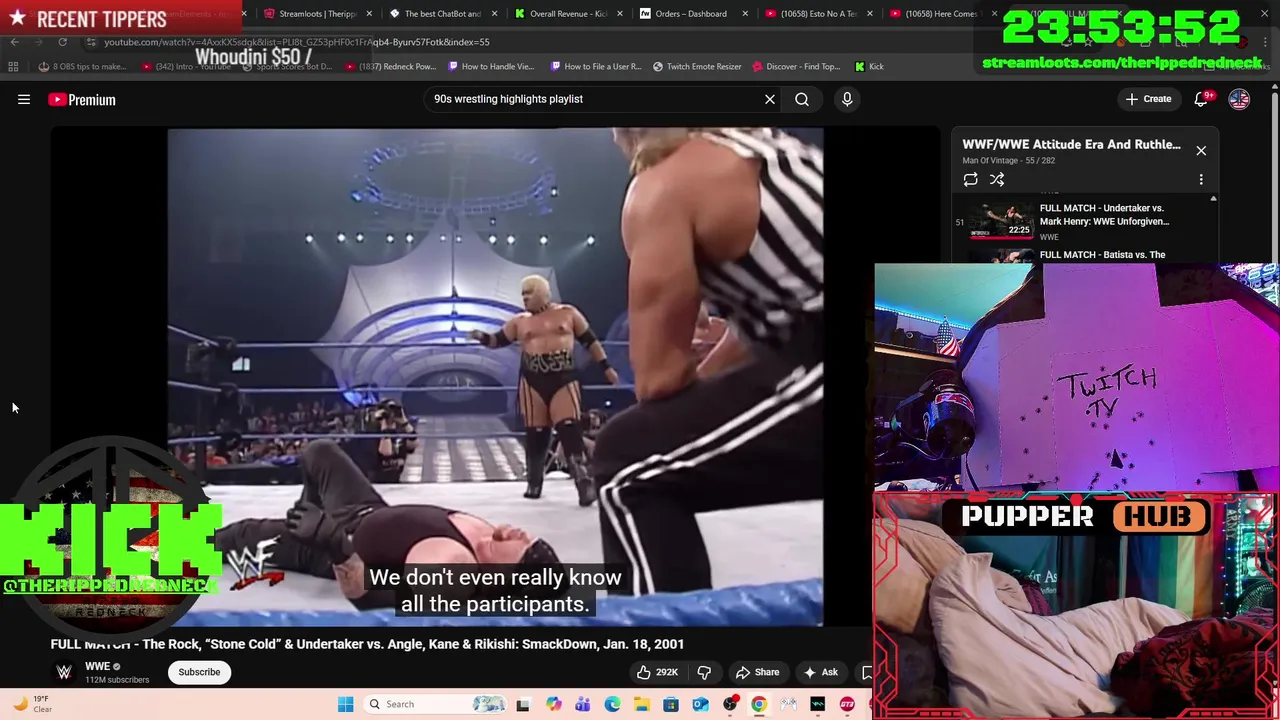Clear the search box with the X
This screenshot has height=720, width=1280.
(x=770, y=99)
